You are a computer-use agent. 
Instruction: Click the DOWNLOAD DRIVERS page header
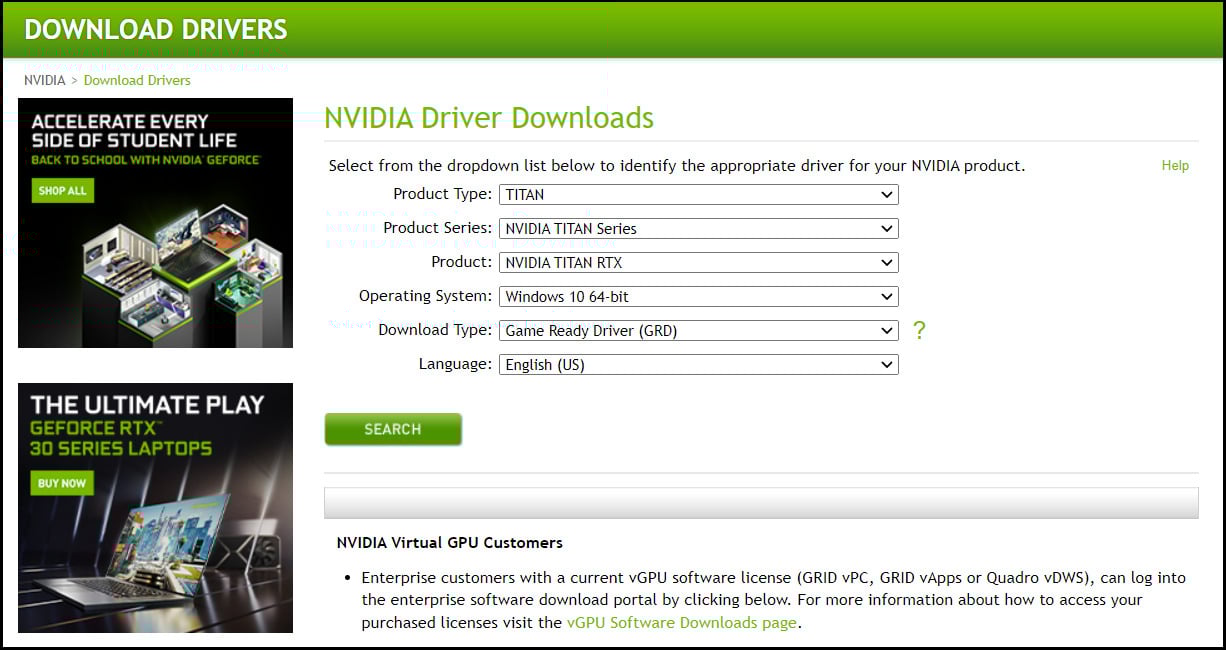coord(156,29)
